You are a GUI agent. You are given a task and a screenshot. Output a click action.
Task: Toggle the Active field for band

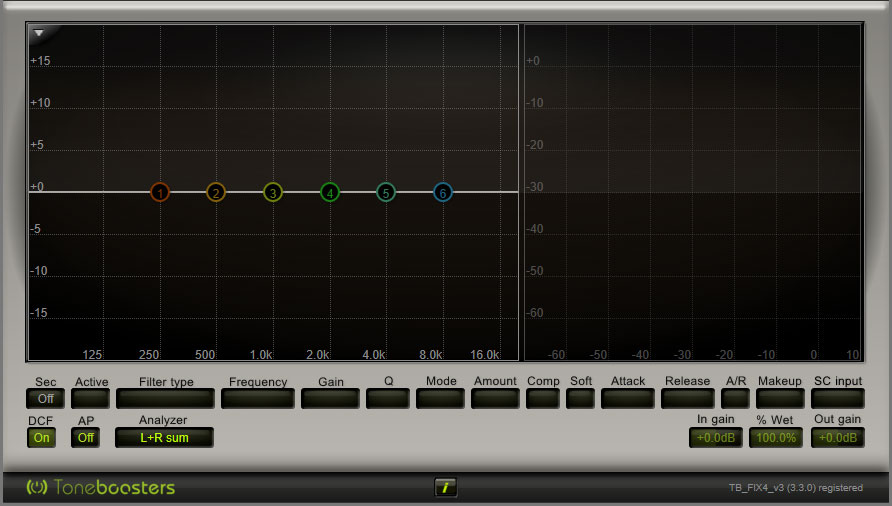(90, 398)
